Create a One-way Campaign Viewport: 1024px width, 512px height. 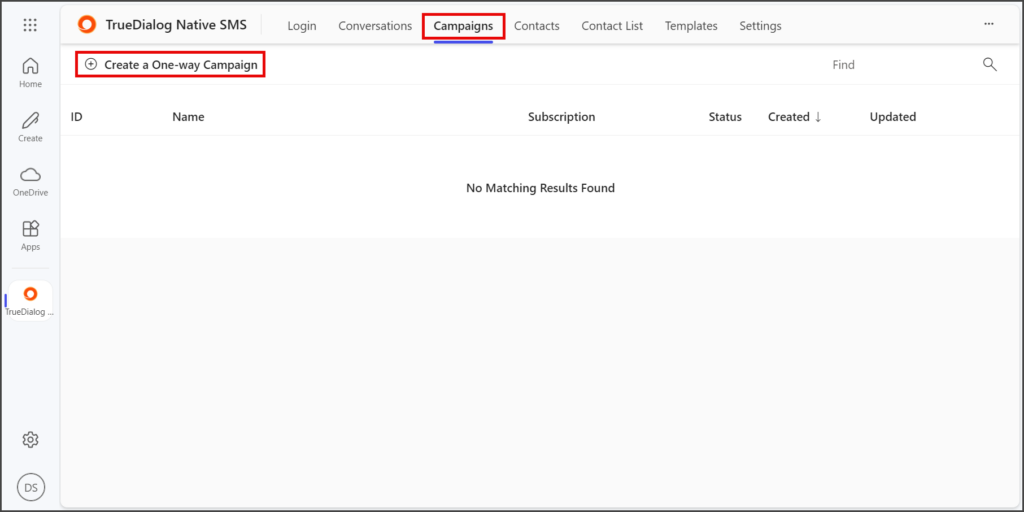coord(171,65)
